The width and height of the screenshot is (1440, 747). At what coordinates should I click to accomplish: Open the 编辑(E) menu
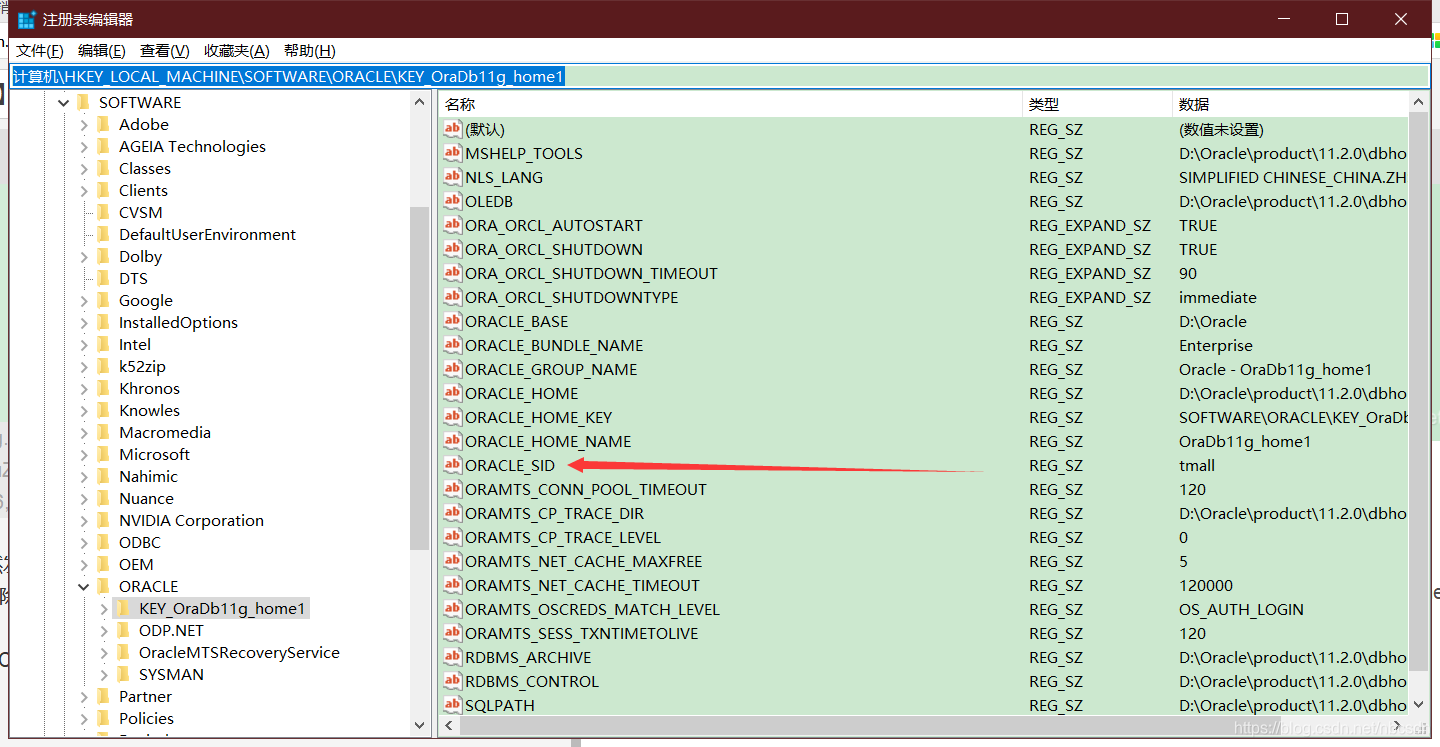[x=102, y=51]
